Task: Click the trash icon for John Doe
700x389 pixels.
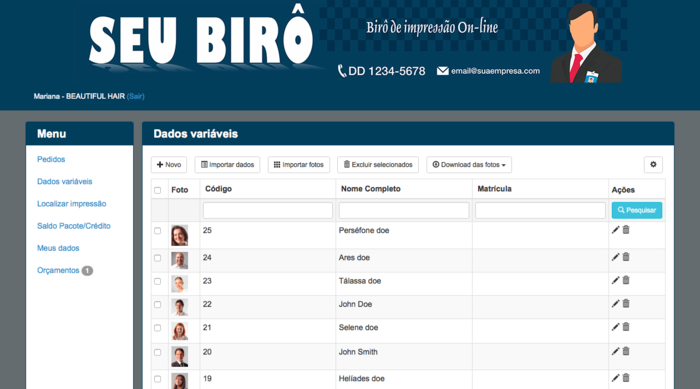Action: pyautogui.click(x=626, y=304)
